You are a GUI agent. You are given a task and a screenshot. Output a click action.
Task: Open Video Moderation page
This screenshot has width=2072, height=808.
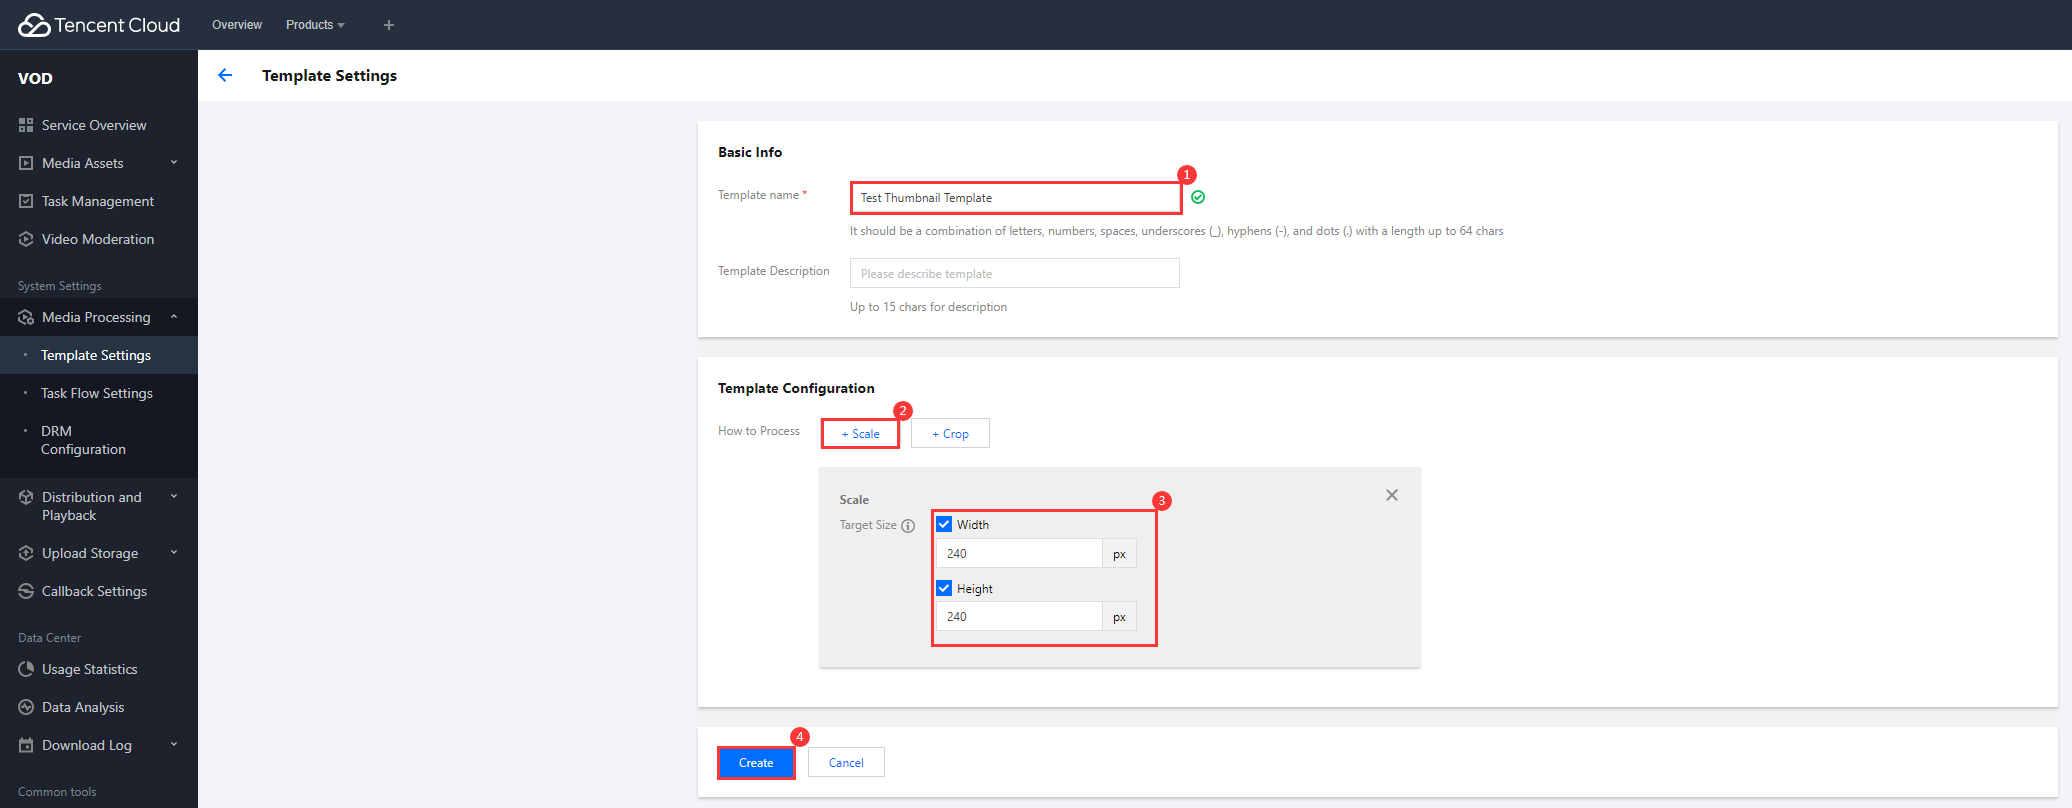coord(99,239)
